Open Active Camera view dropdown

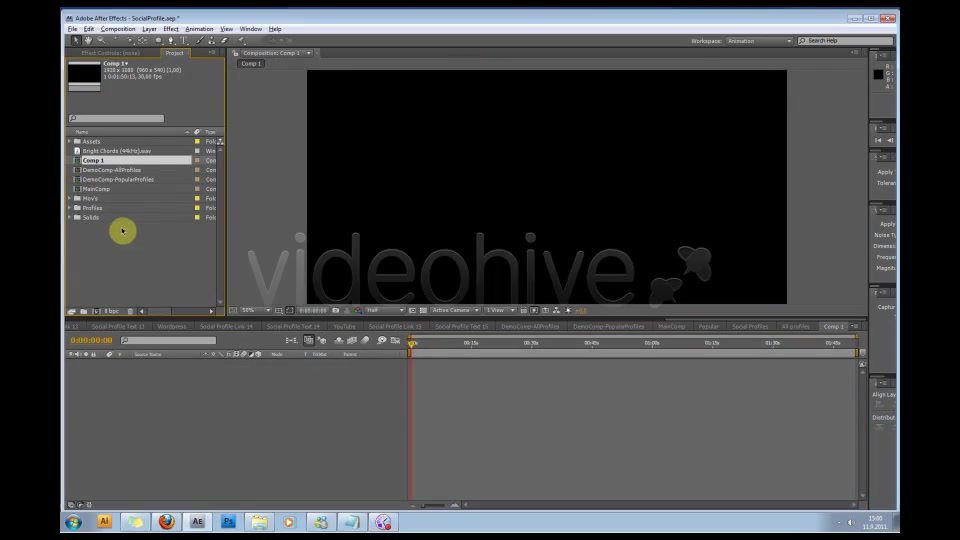(455, 310)
